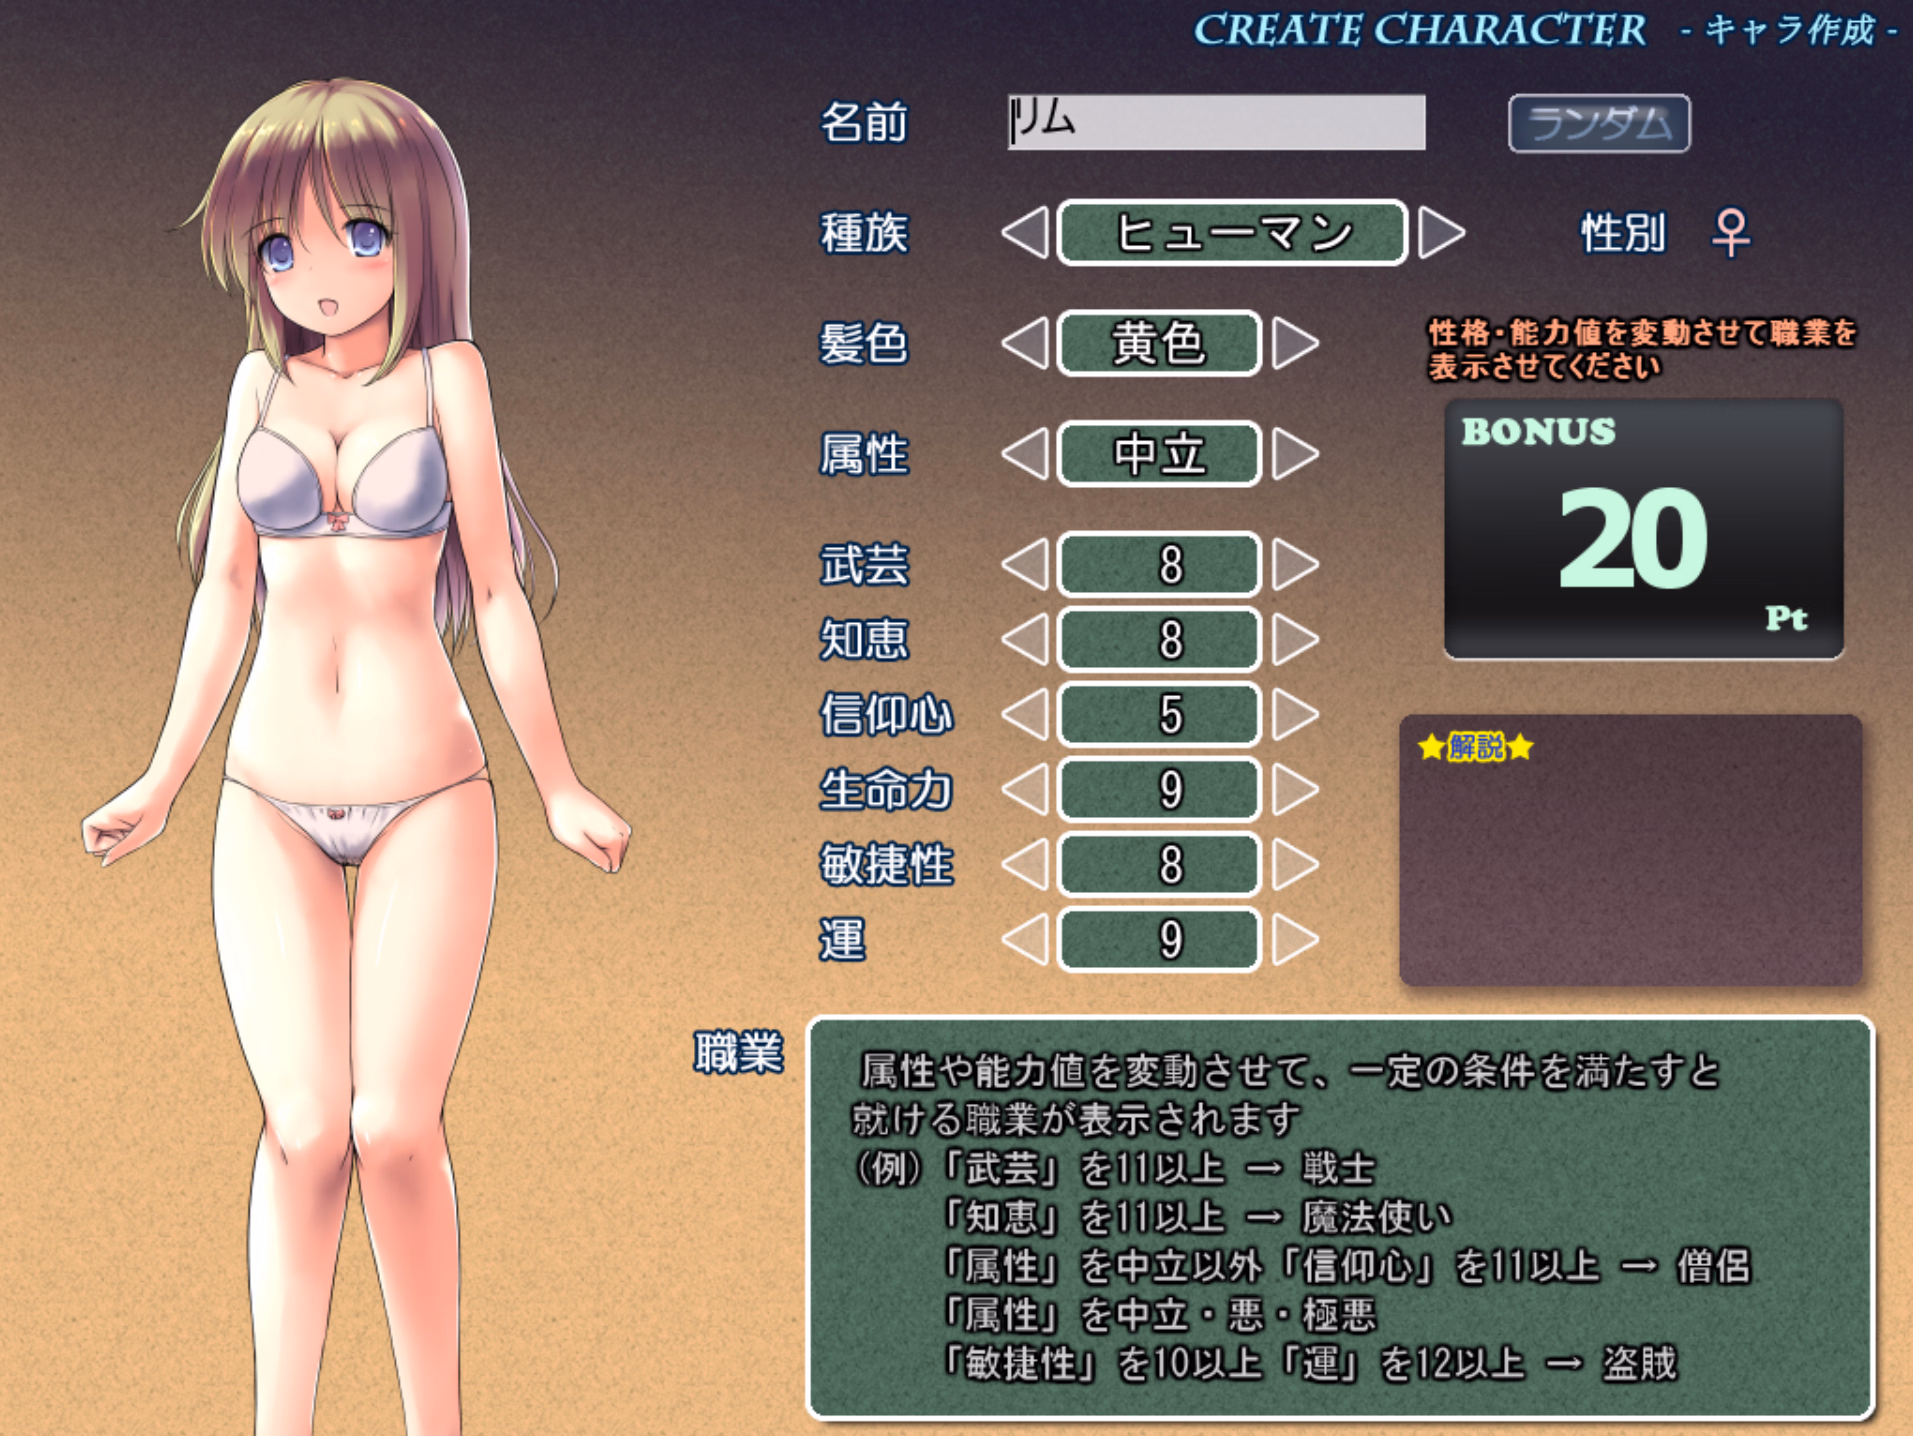Decrease 信仰心 stat with left arrow

[x=1025, y=715]
